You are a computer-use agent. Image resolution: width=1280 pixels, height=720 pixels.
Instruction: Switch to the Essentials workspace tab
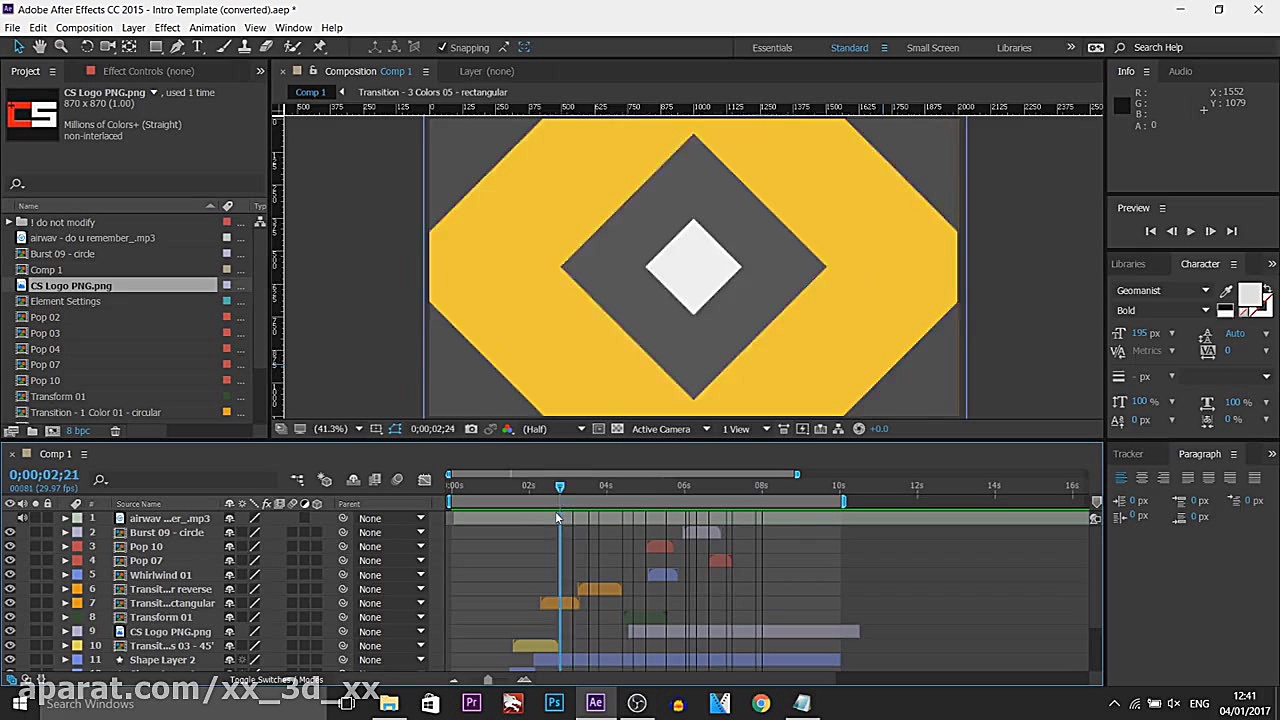772,47
